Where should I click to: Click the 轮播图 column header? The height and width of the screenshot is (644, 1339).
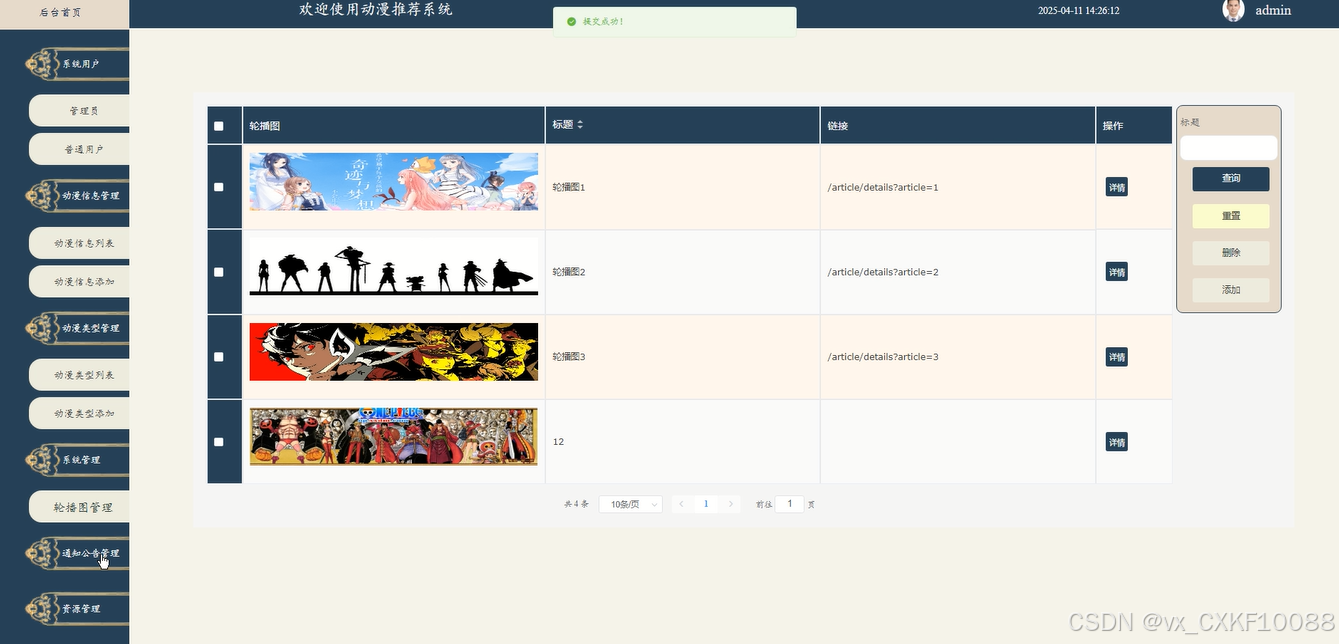(x=394, y=126)
